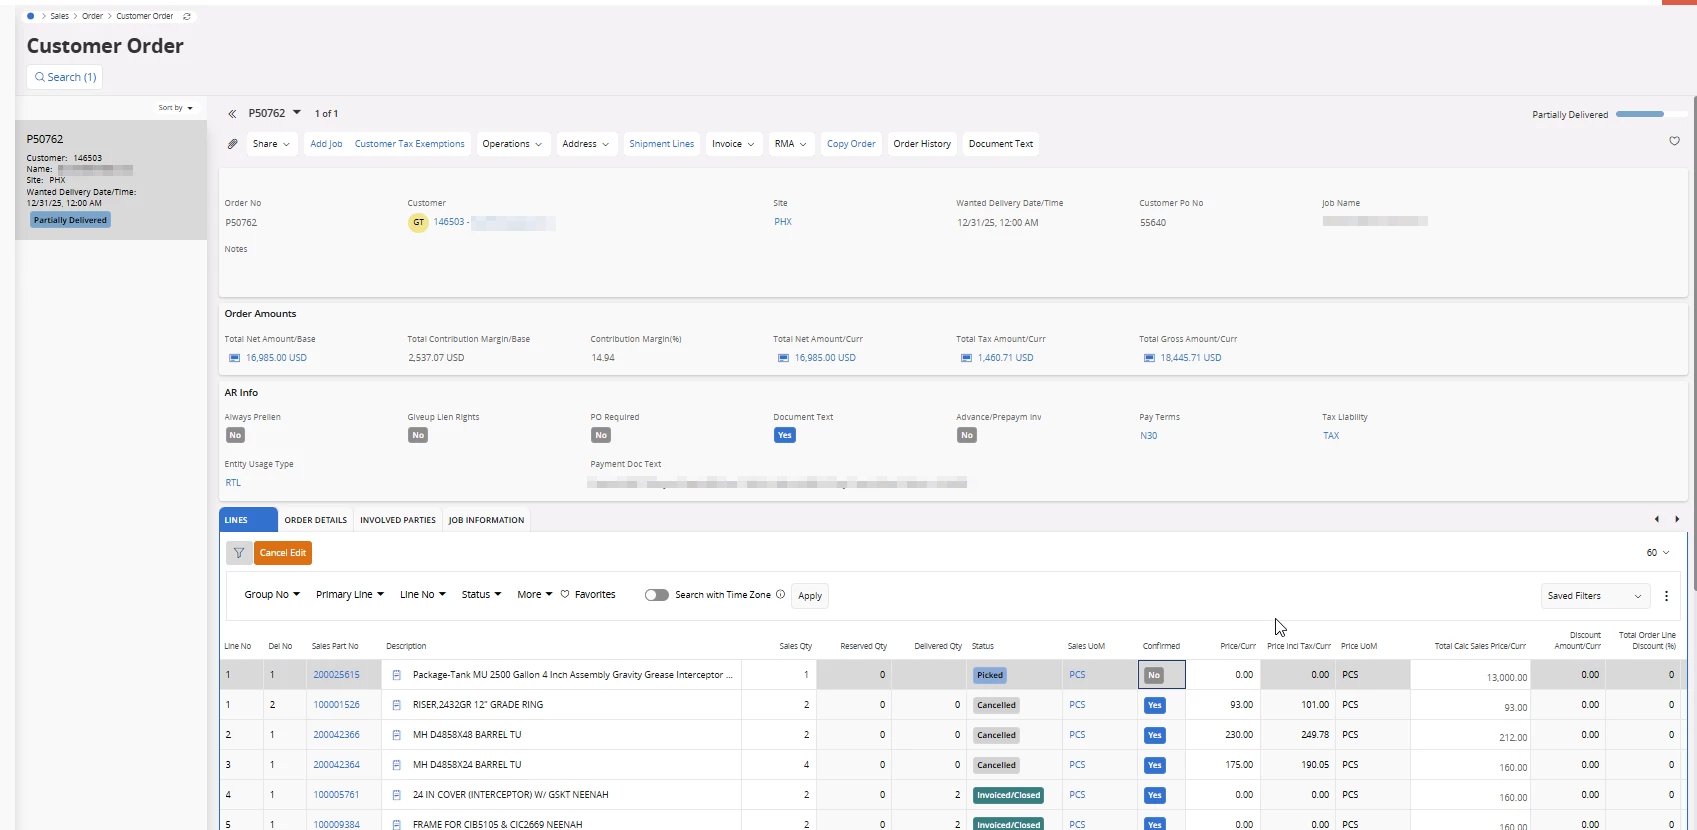Click the heart favorite icon at top right
This screenshot has height=830, width=1697.
coord(1674,141)
